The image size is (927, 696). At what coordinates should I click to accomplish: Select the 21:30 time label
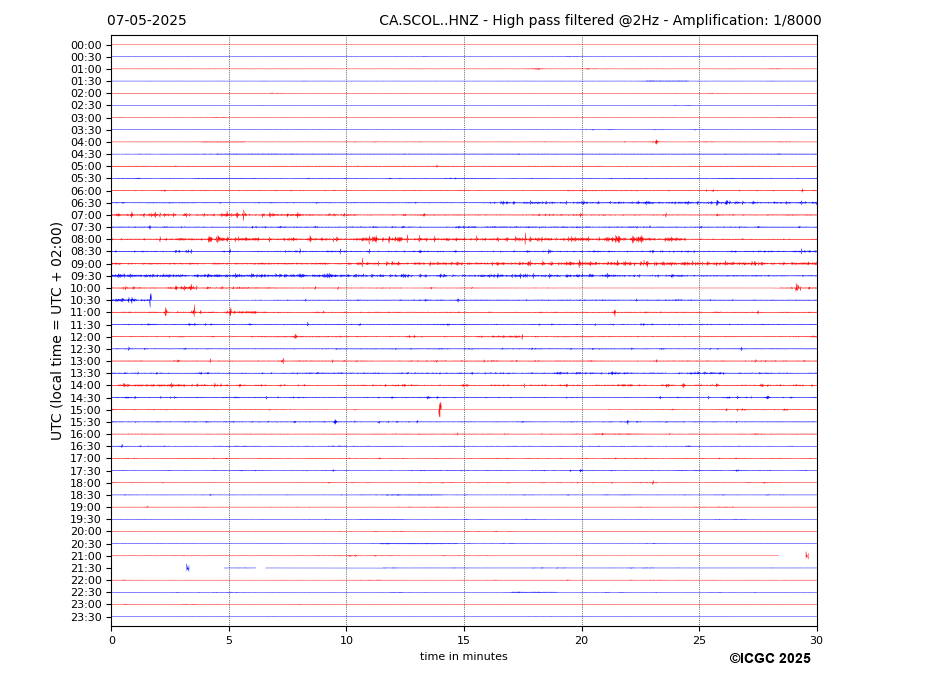tap(86, 568)
